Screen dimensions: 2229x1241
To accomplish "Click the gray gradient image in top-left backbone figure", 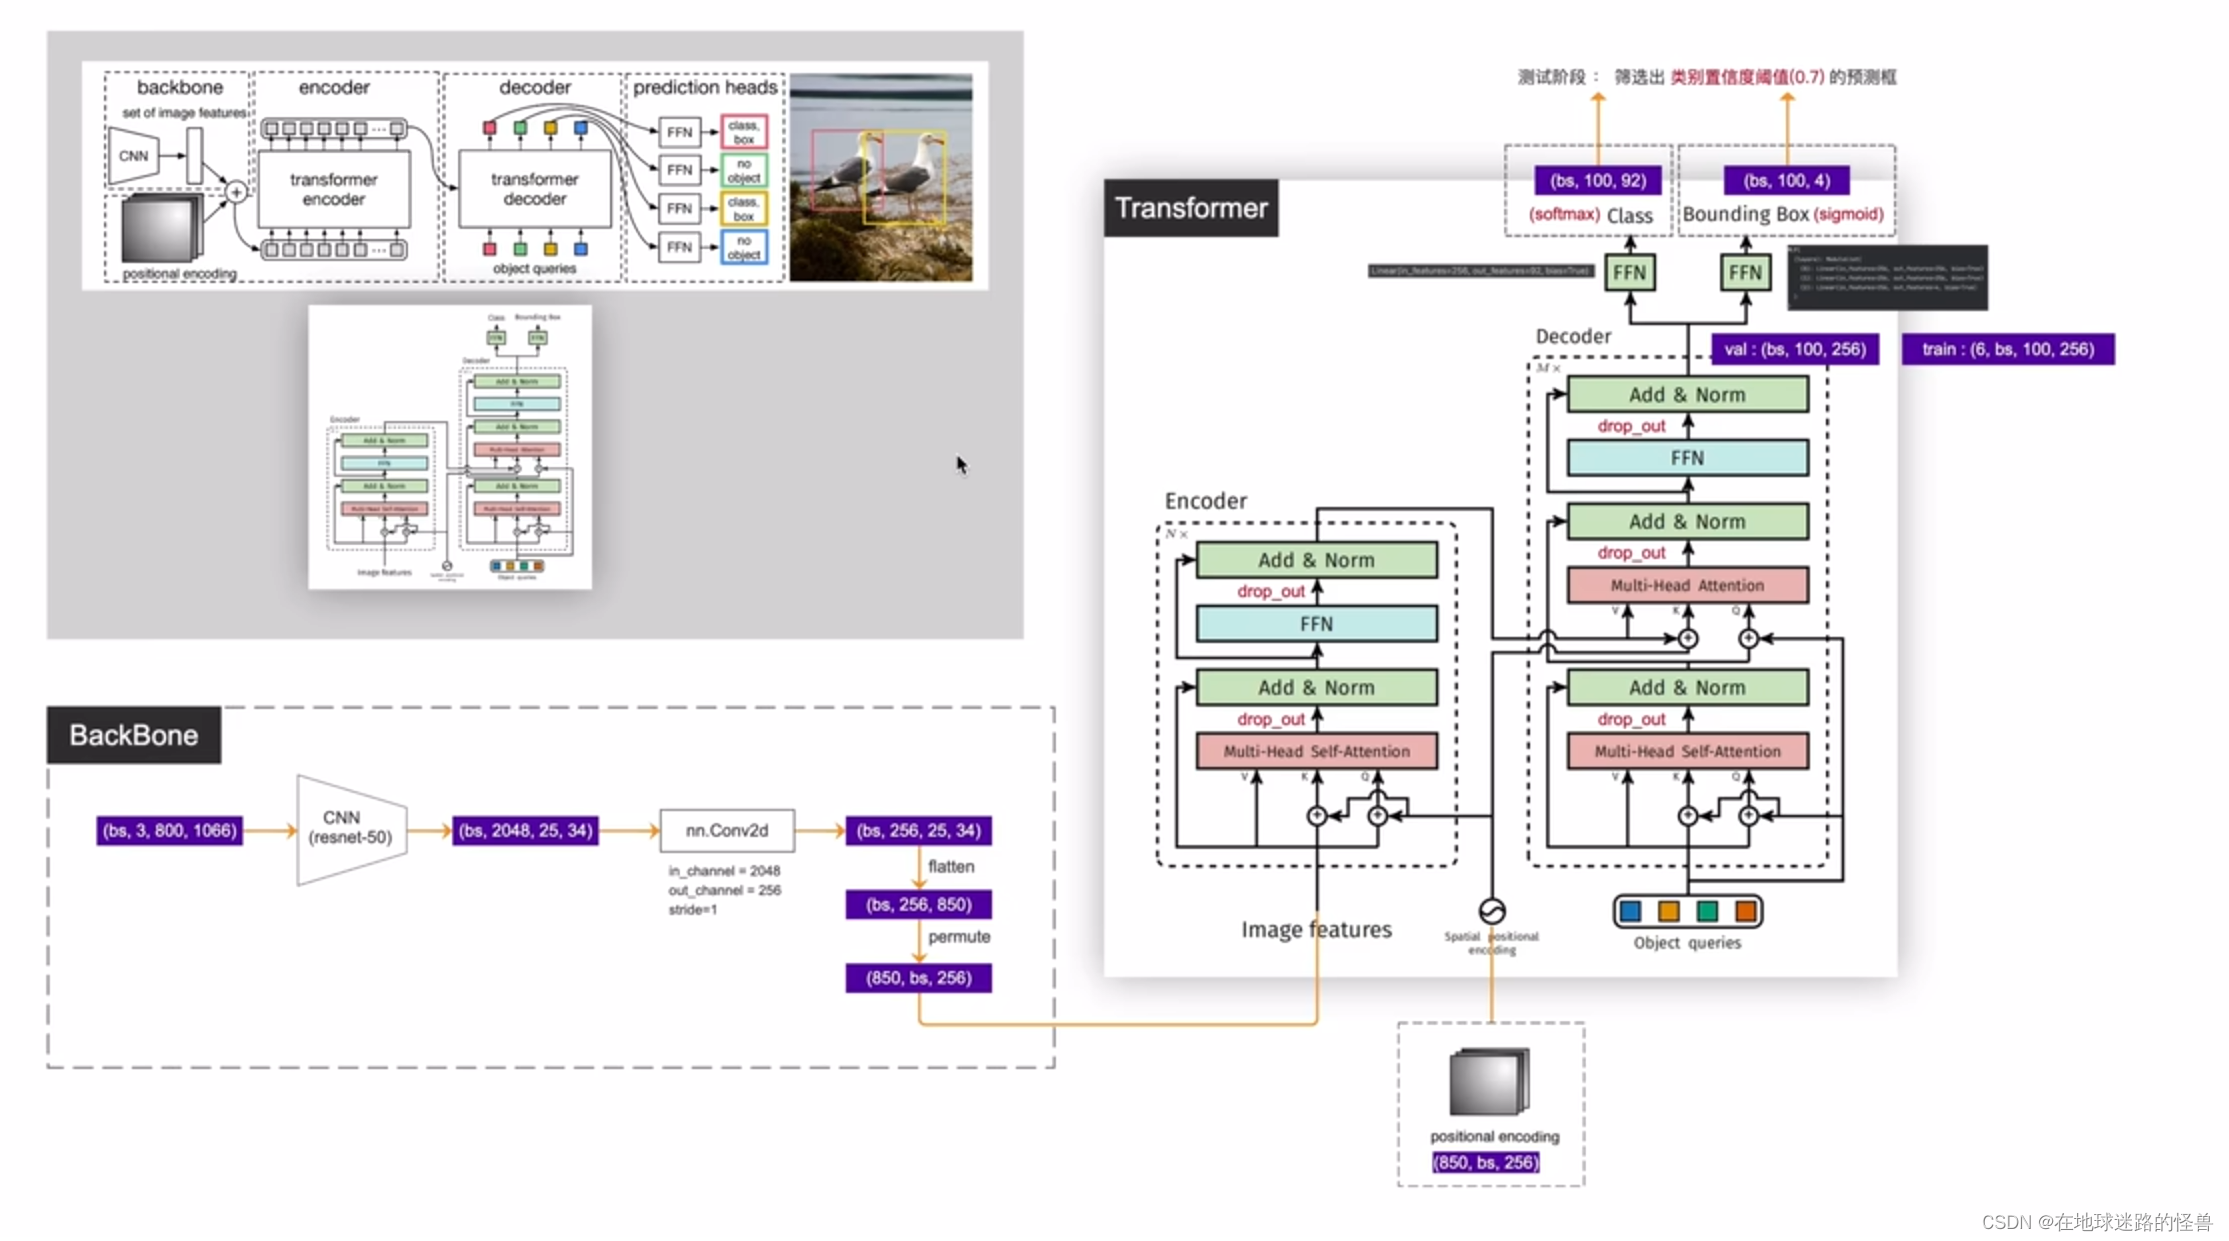I will point(161,230).
